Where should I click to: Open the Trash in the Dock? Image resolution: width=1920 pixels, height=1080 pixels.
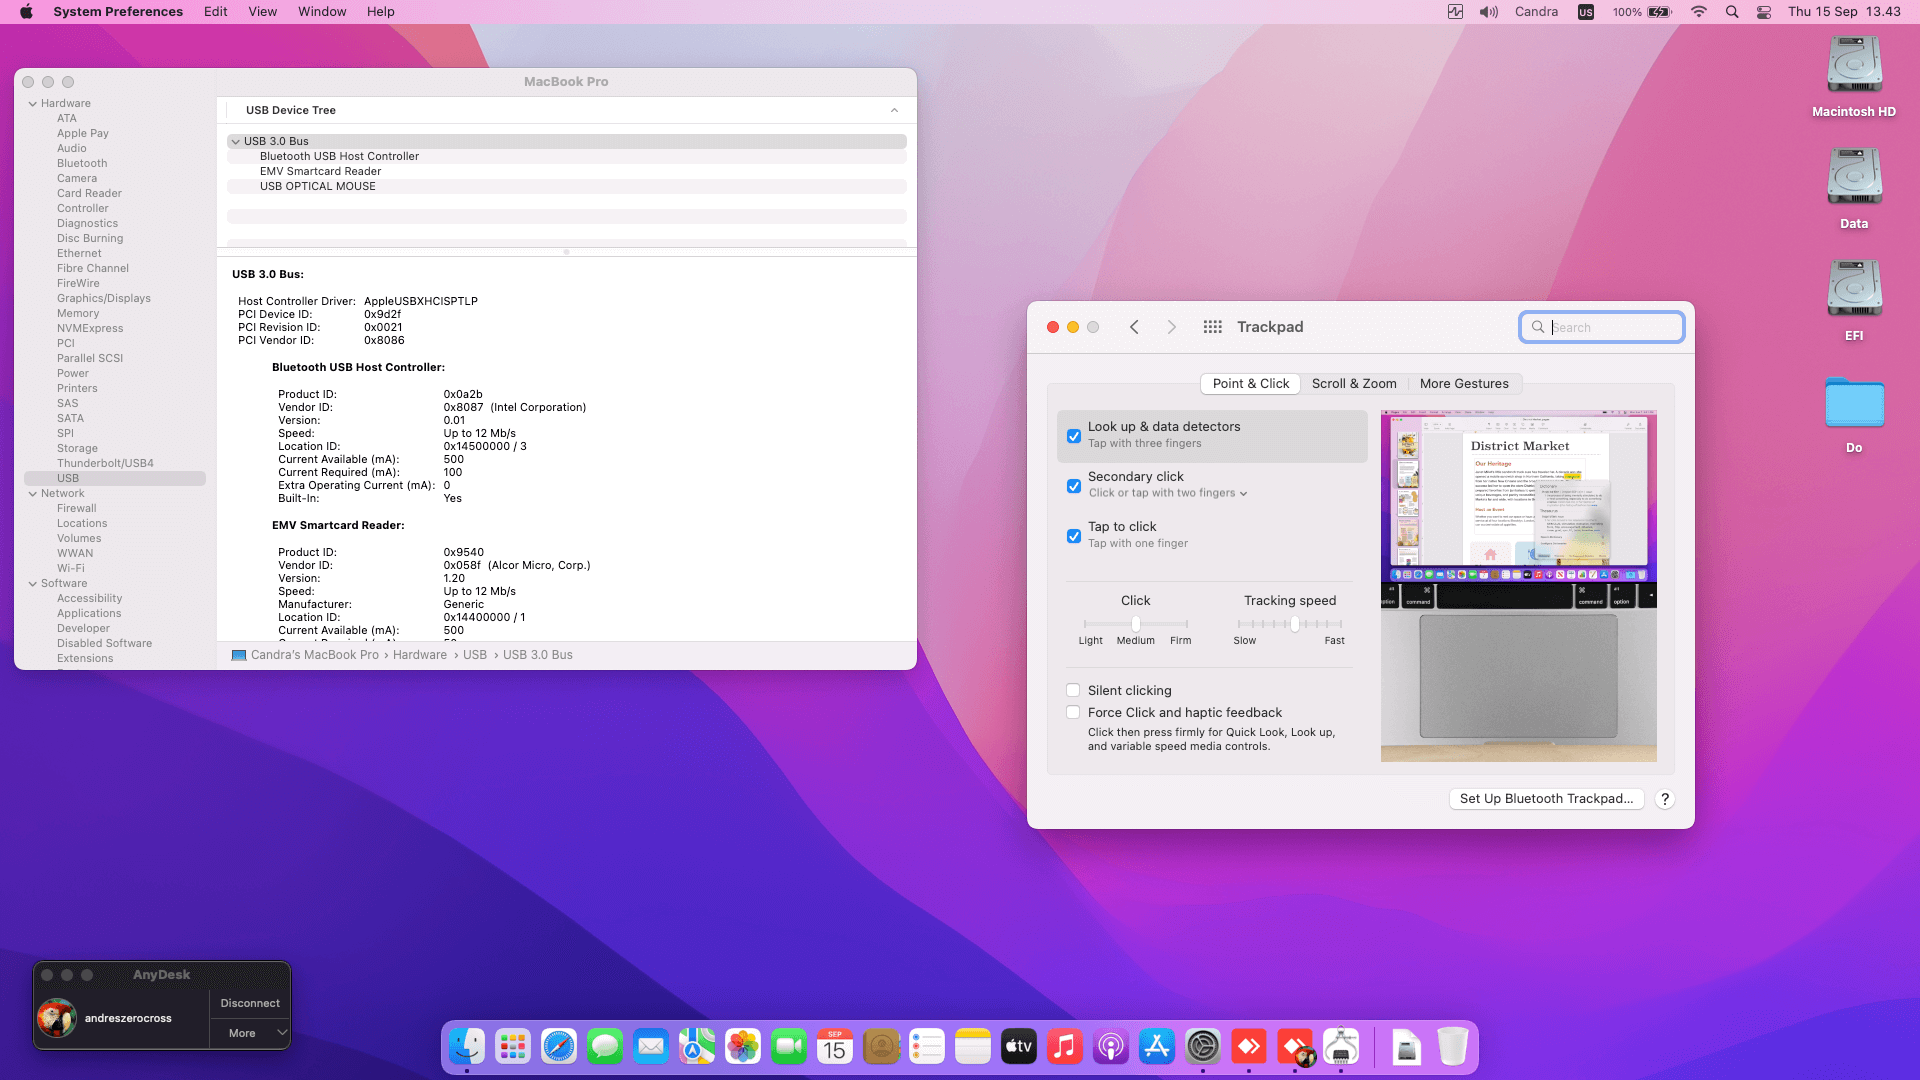coord(1453,1047)
